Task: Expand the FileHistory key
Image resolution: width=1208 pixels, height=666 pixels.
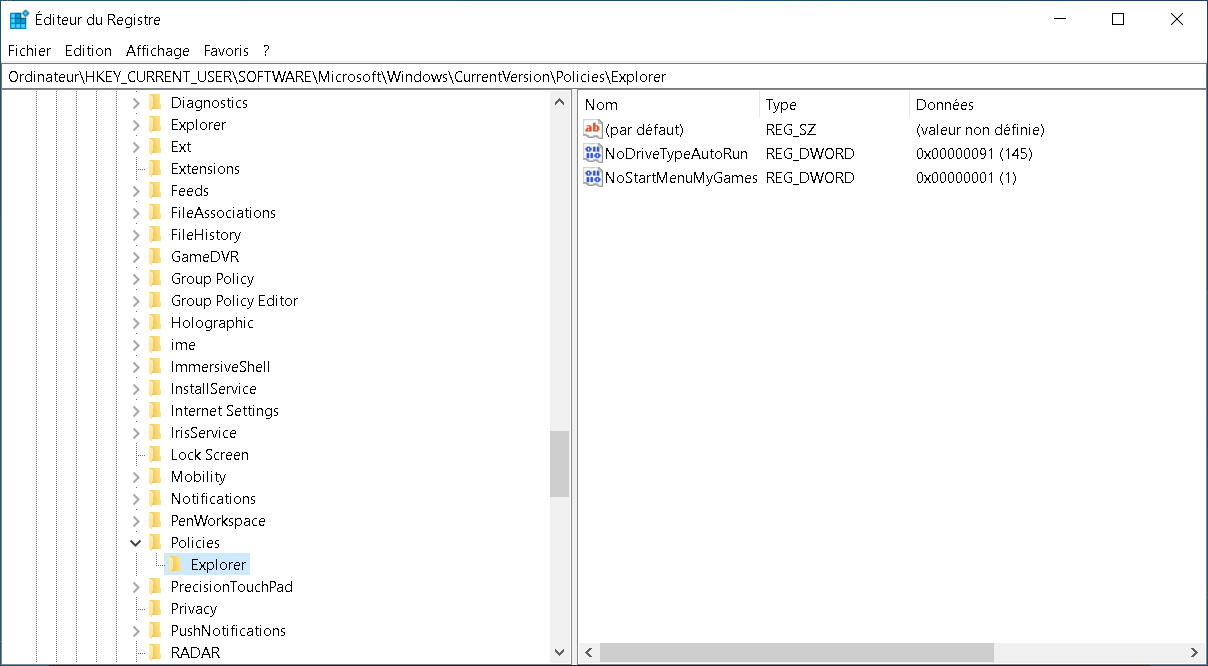Action: click(136, 235)
